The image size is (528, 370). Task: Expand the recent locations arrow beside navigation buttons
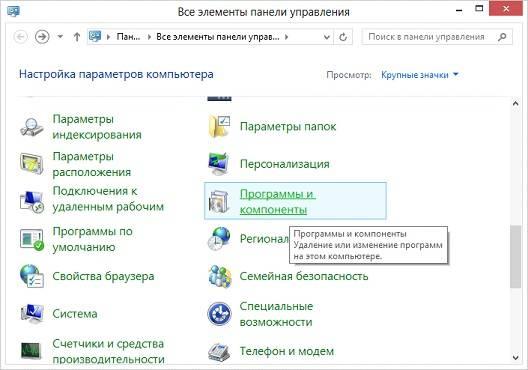pos(60,36)
